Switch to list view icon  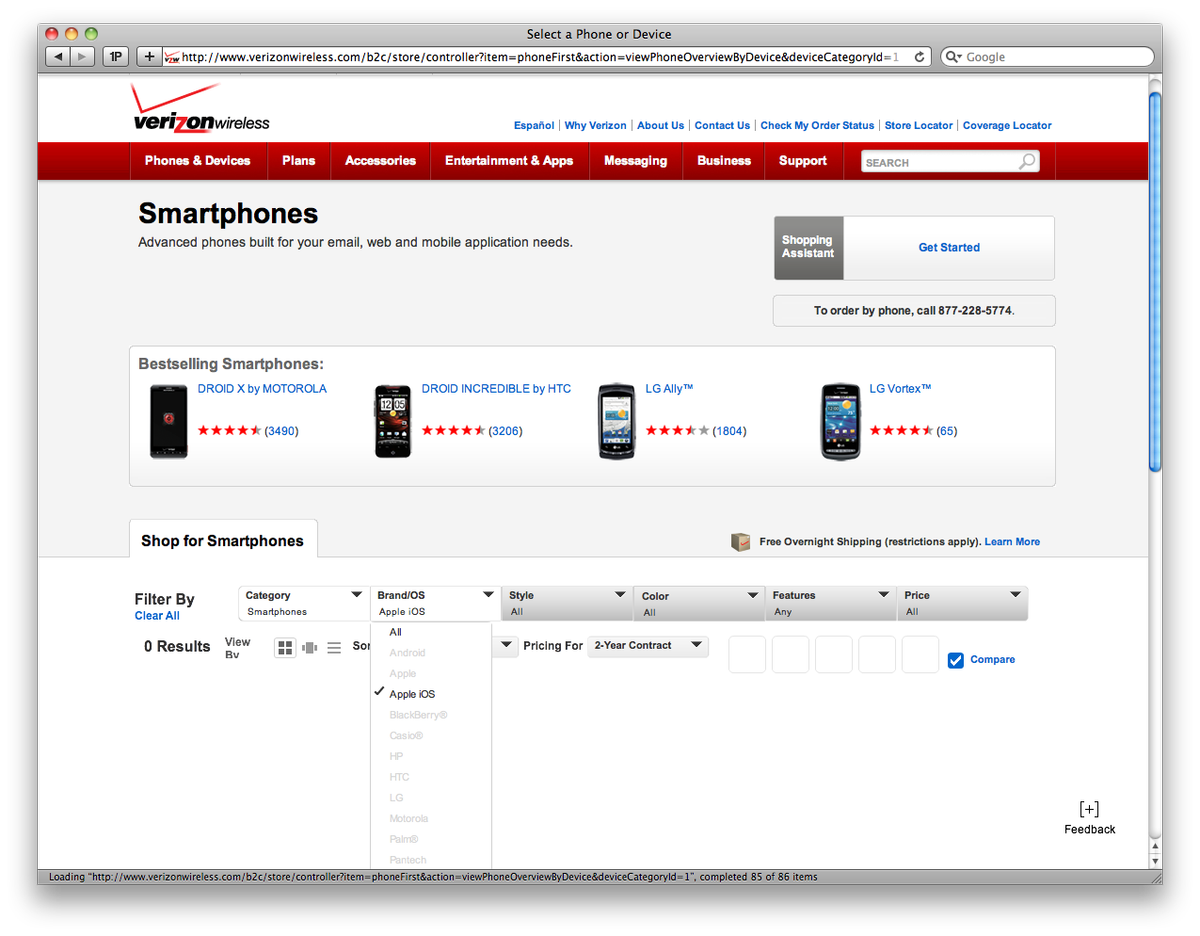[x=334, y=647]
